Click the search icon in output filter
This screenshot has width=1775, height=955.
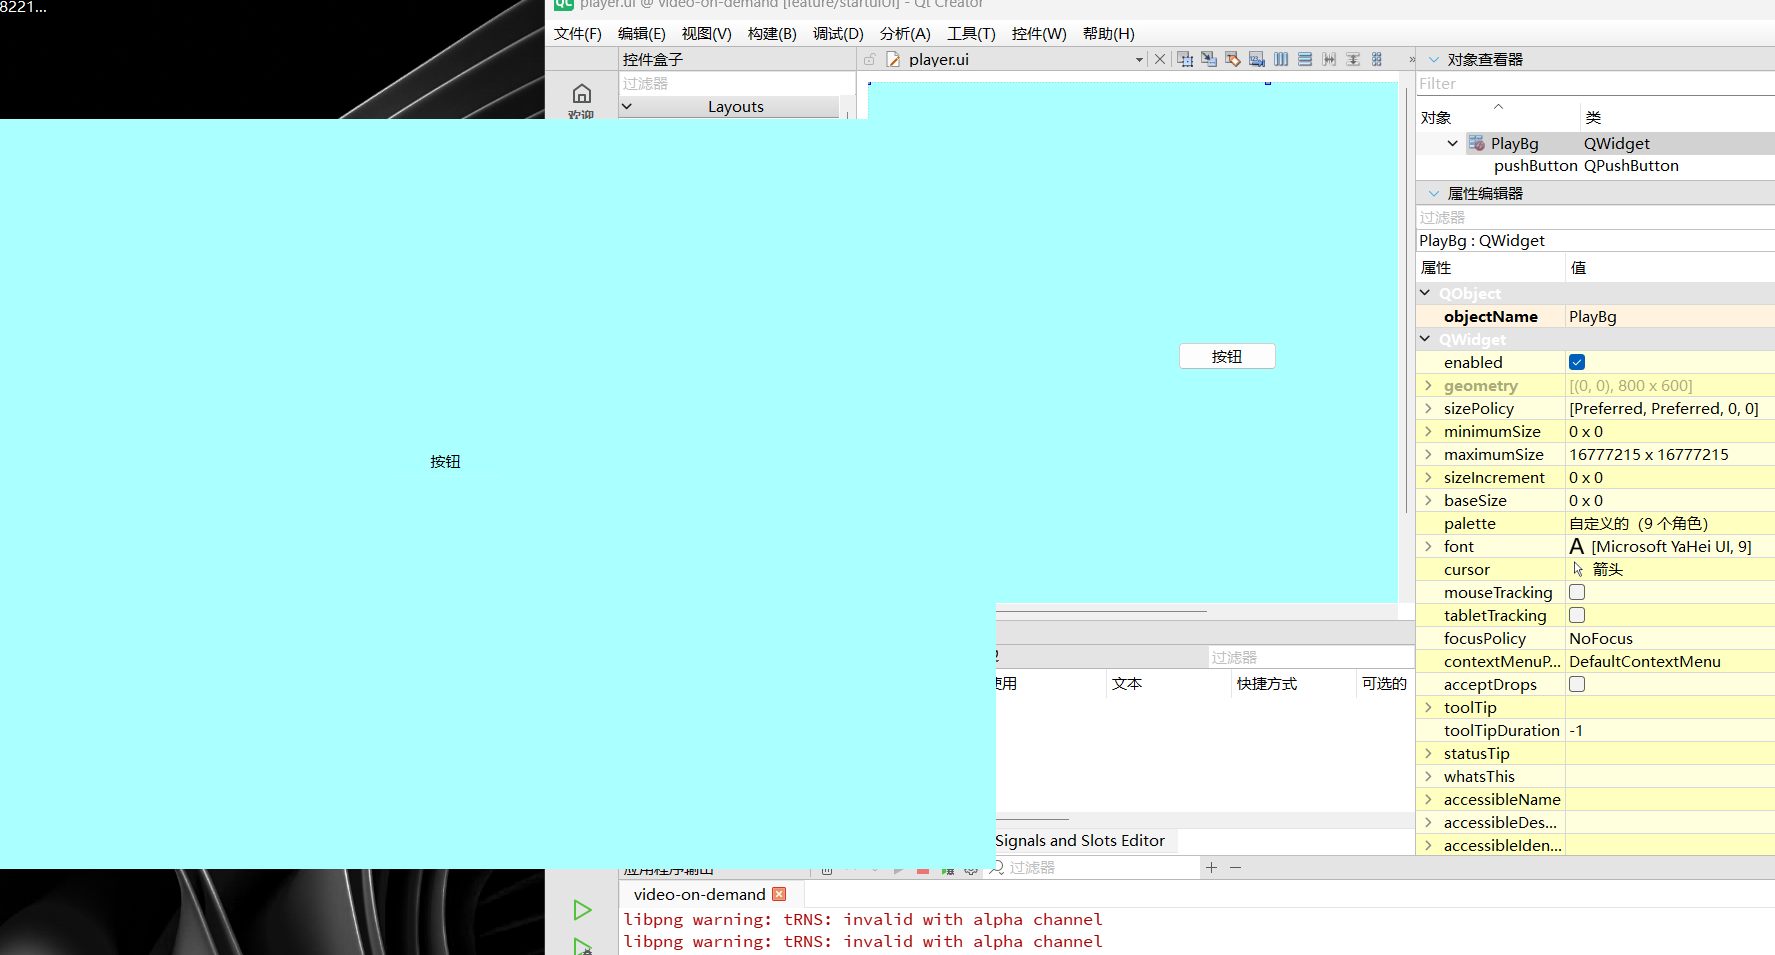(996, 867)
